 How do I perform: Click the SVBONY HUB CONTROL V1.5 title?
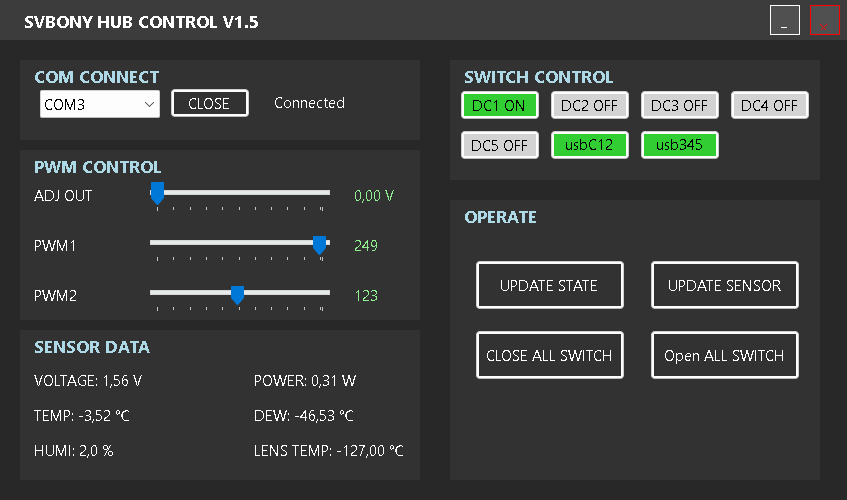click(x=141, y=22)
